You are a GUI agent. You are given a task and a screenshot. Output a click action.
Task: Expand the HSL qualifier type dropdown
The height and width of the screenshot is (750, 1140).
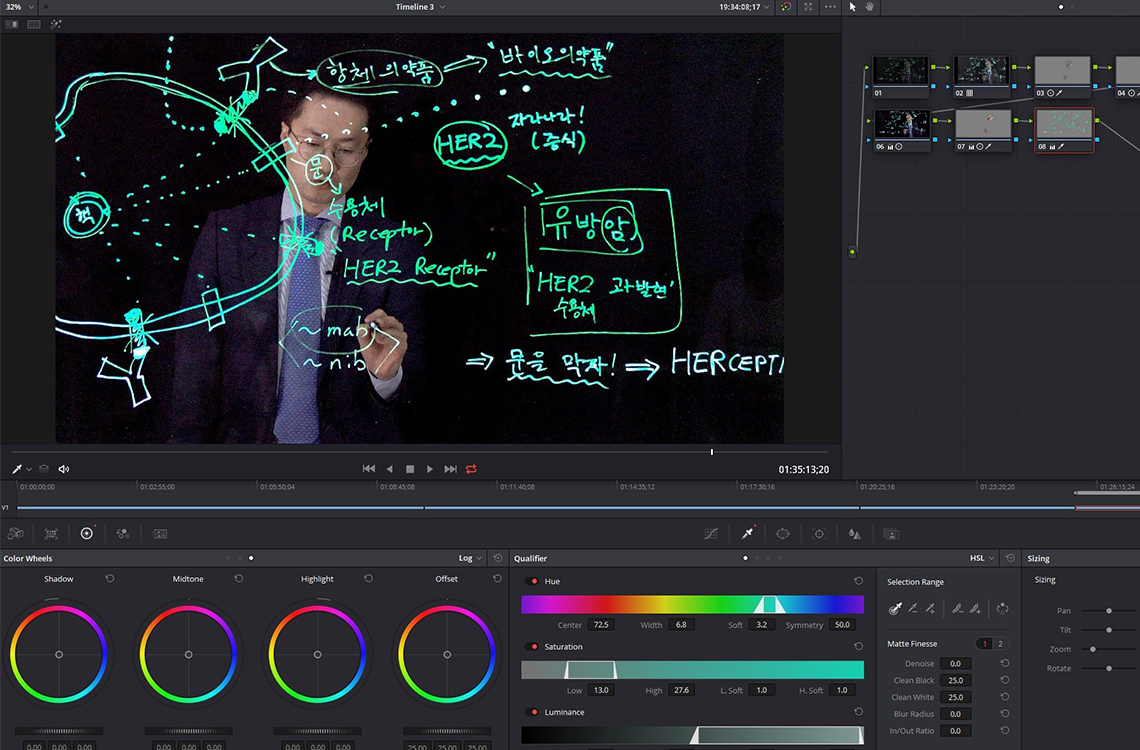pyautogui.click(x=982, y=558)
